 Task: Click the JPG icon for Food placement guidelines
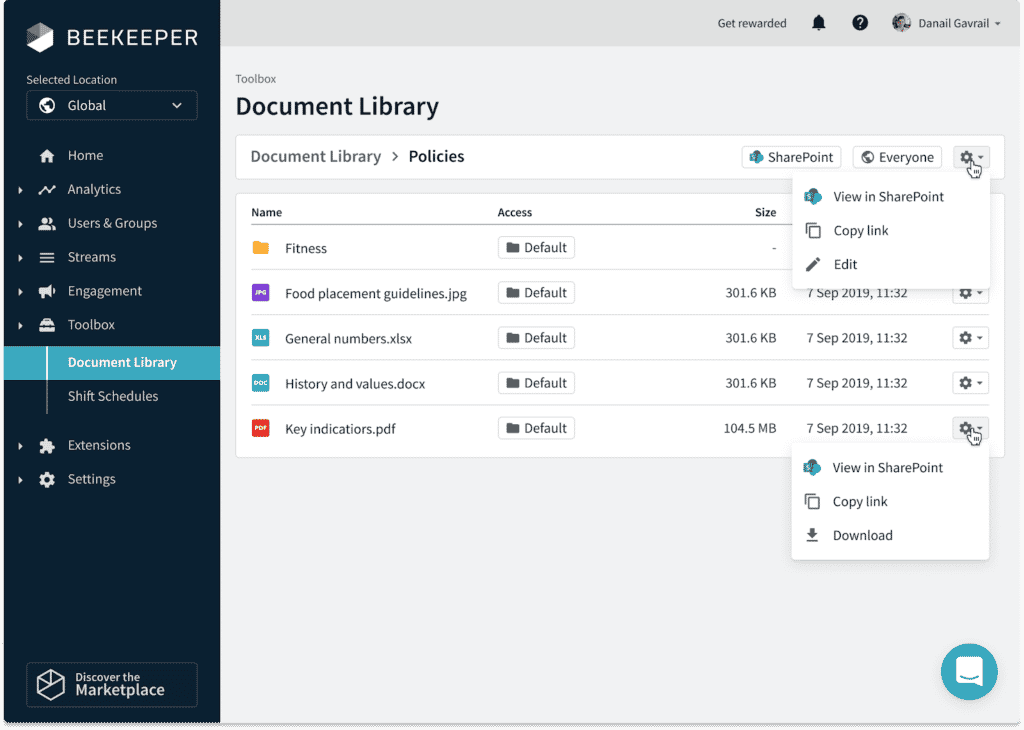(x=261, y=293)
